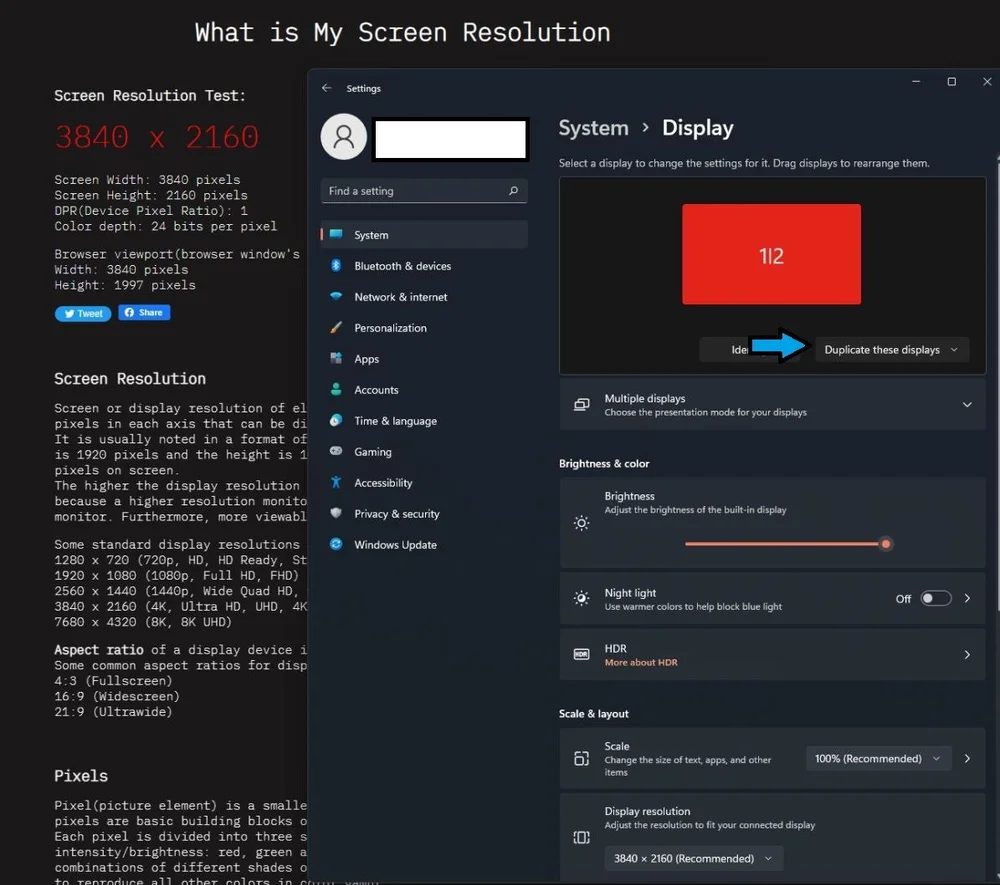
Task: Click the Display resolution icon
Action: [582, 837]
